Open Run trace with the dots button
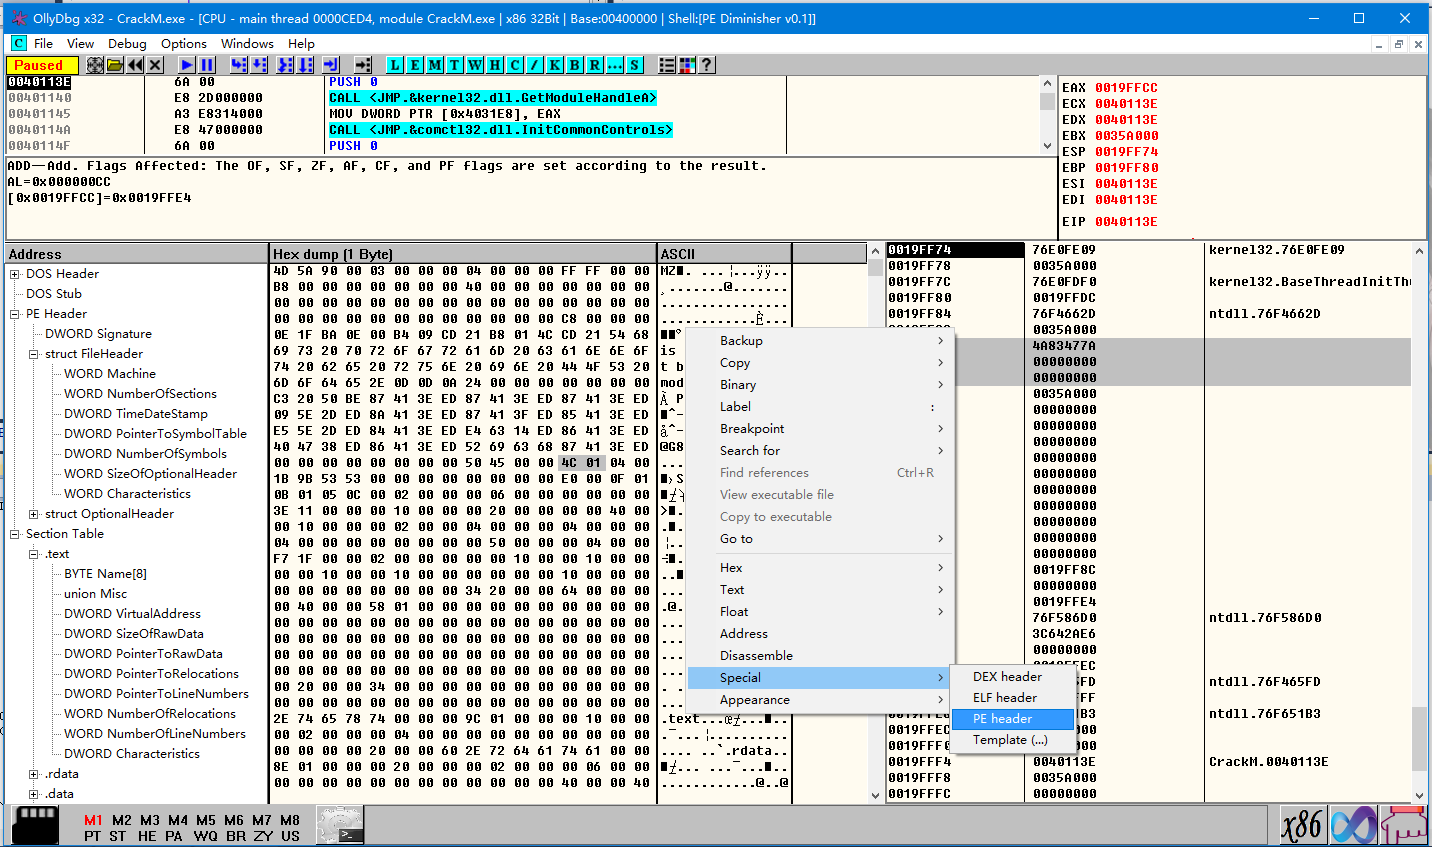This screenshot has width=1432, height=847. pos(615,65)
